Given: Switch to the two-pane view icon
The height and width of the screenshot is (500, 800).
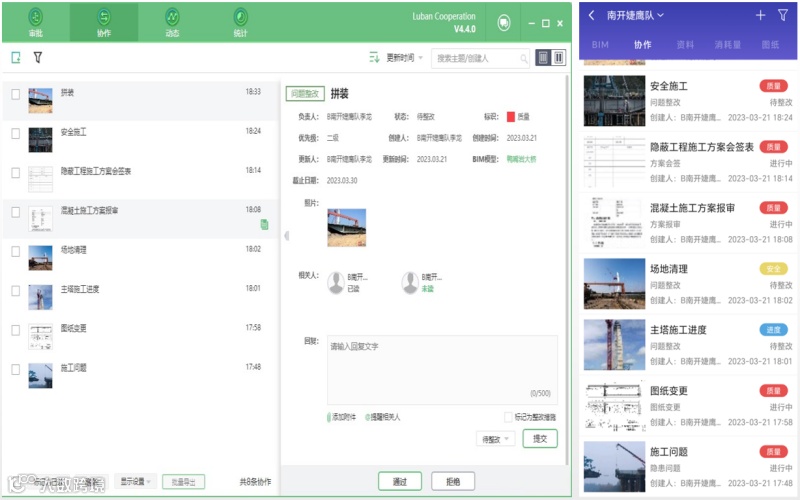Looking at the screenshot, I should pyautogui.click(x=559, y=58).
